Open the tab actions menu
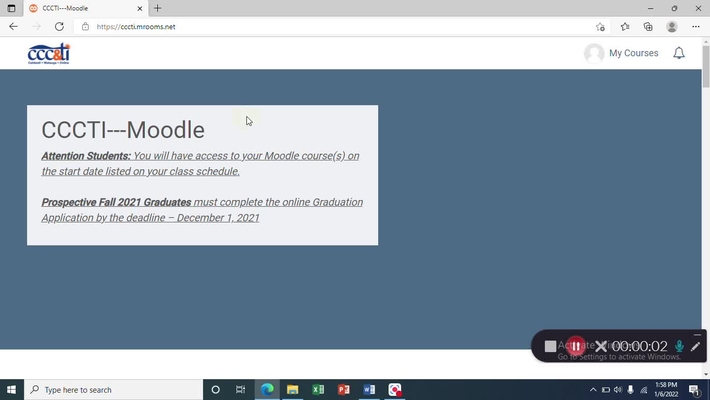The width and height of the screenshot is (710, 400). point(11,8)
